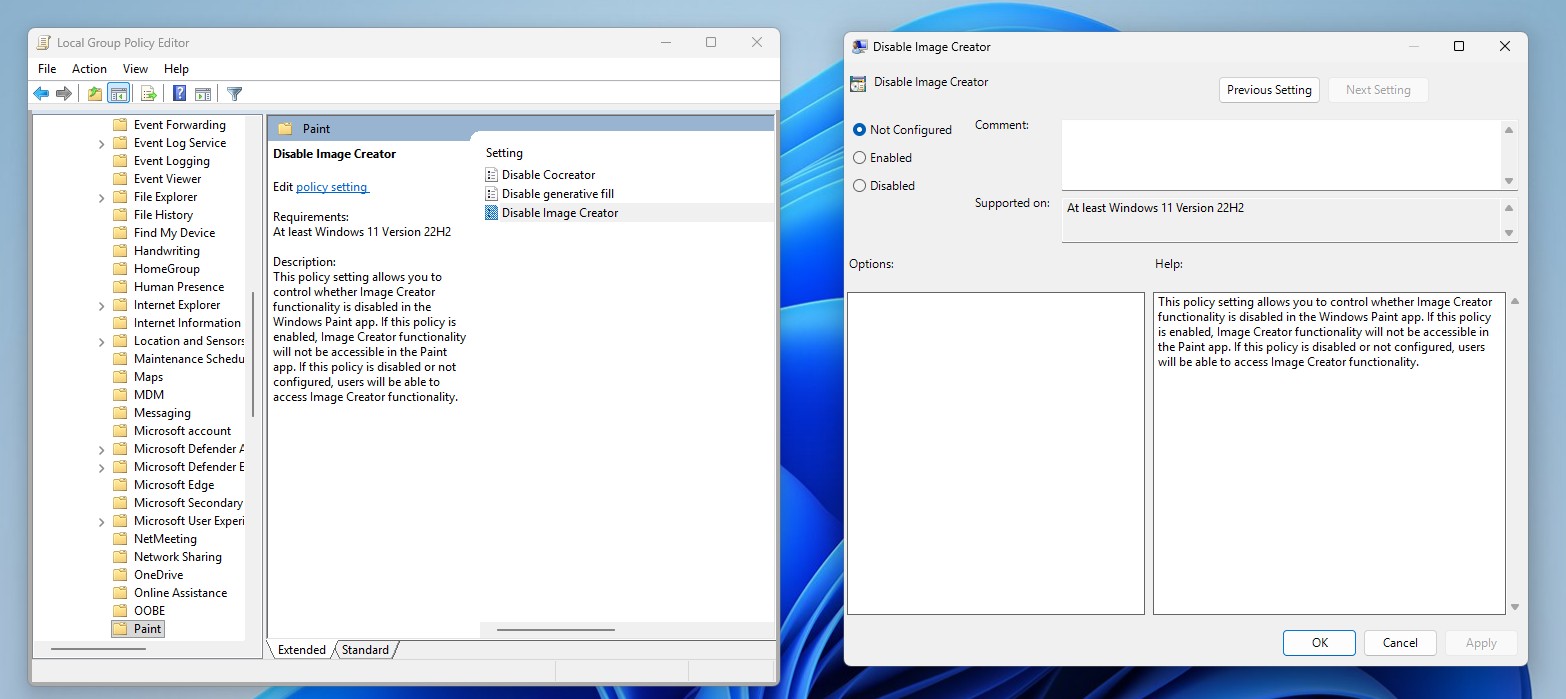Select the Not Configured radio button
Viewport: 1566px width, 699px height.
click(x=860, y=129)
